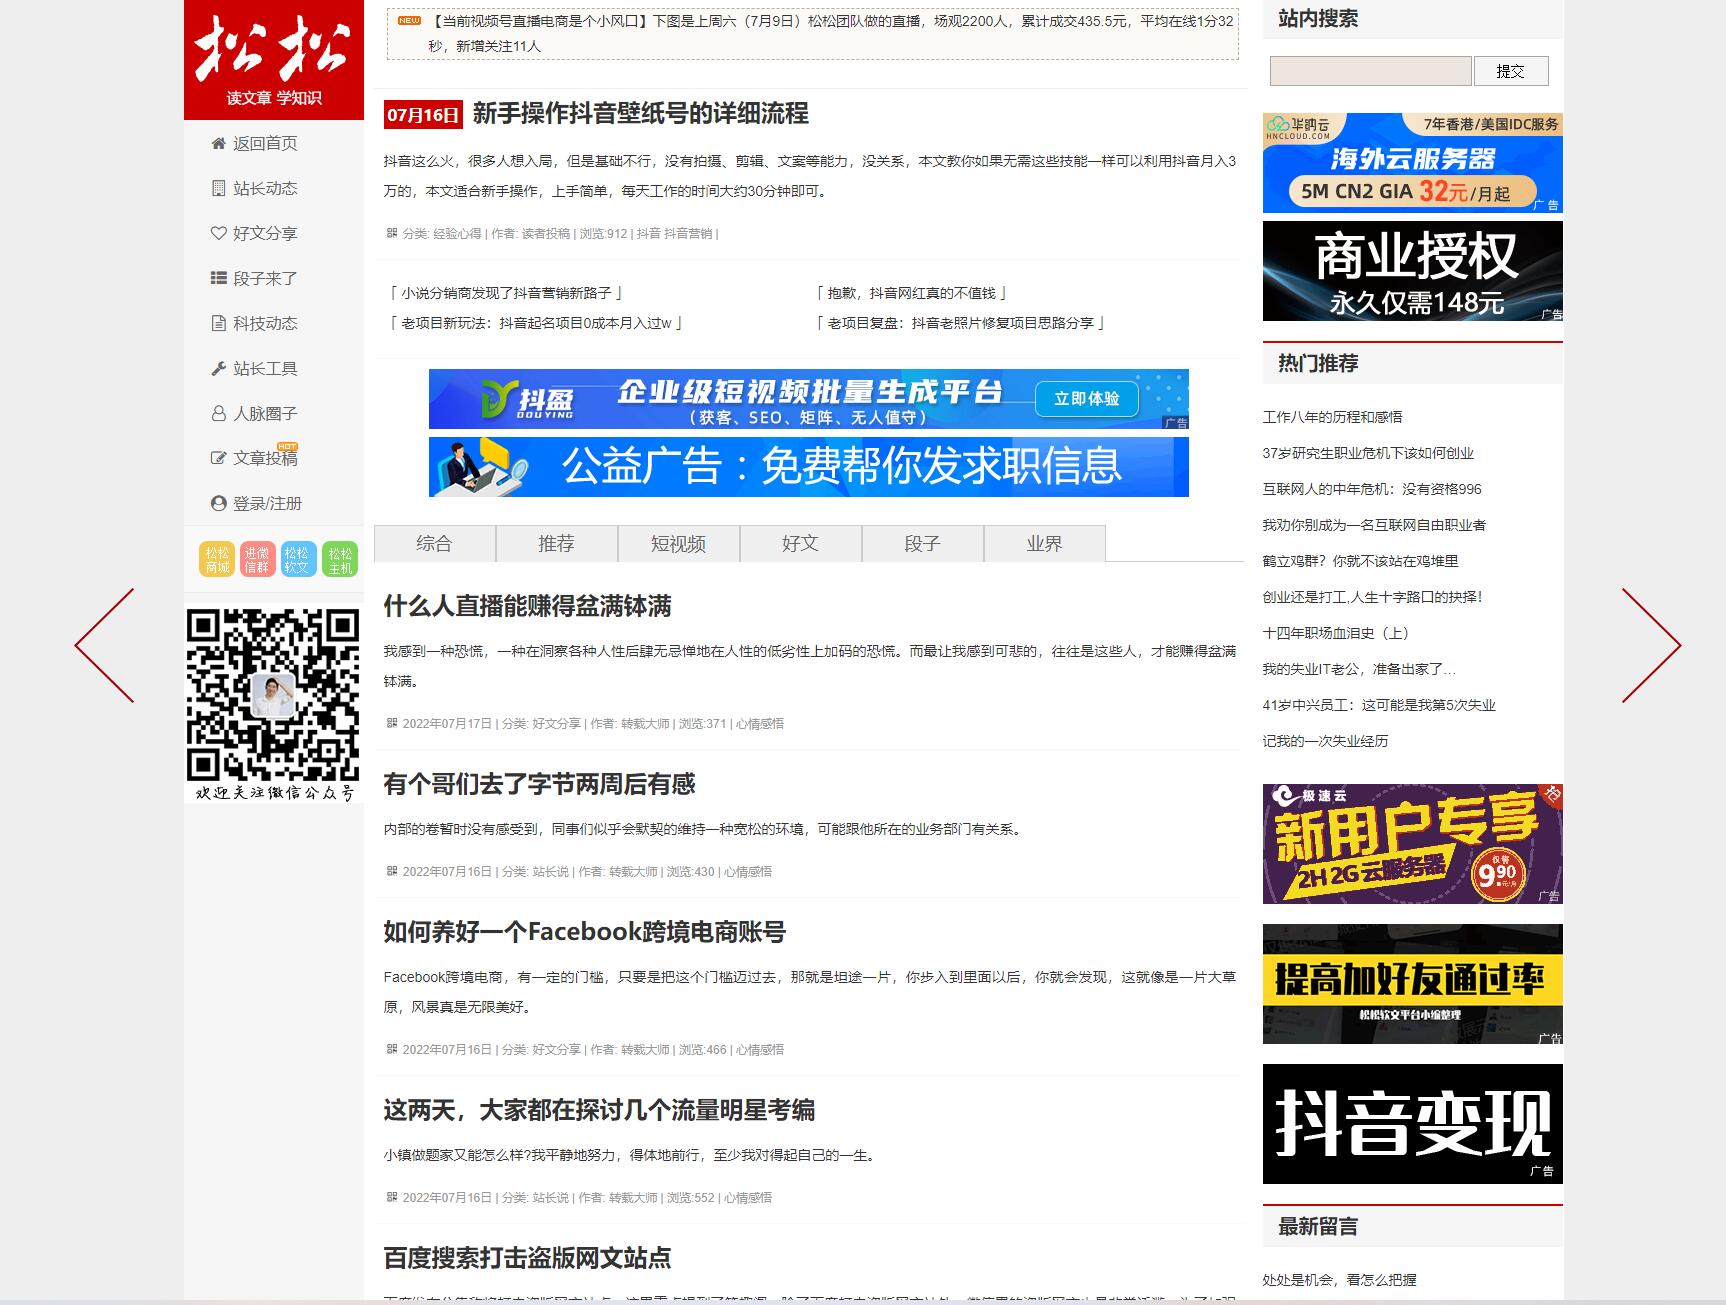The width and height of the screenshot is (1726, 1305).
Task: Open hot pick 工作八年的历程和感悟
Action: 1332,417
